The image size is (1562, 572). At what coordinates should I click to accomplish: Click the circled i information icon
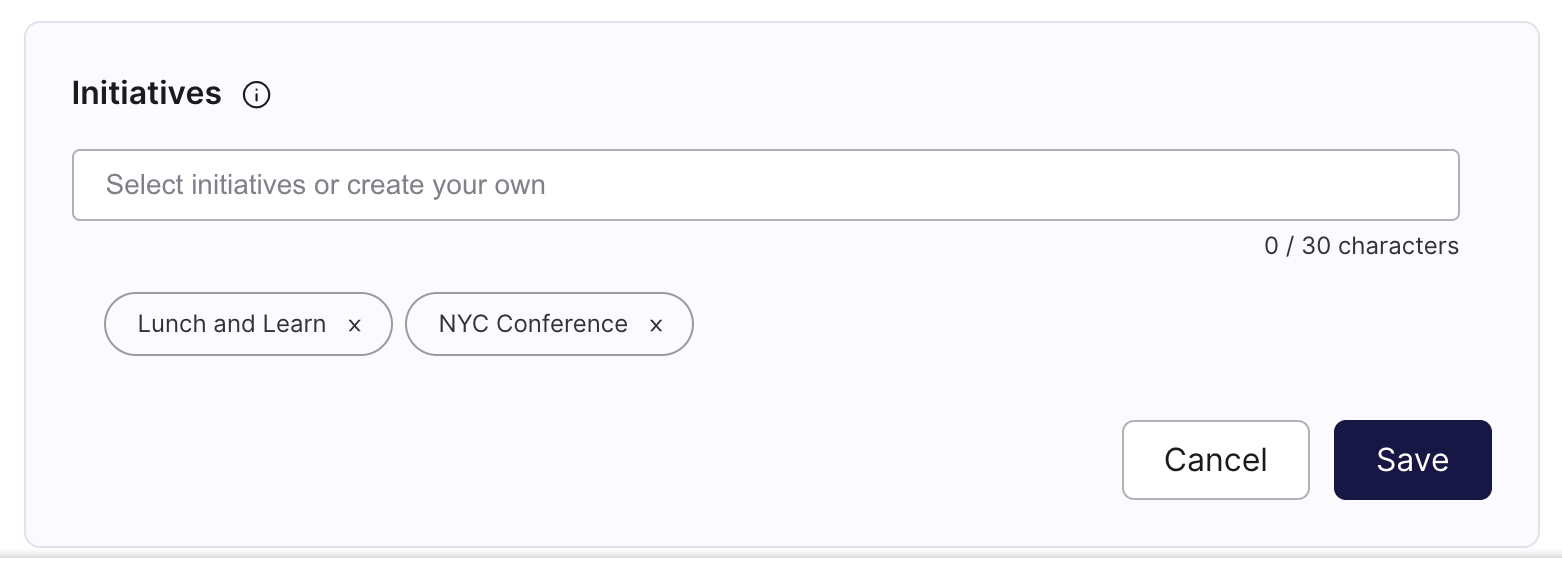[257, 95]
